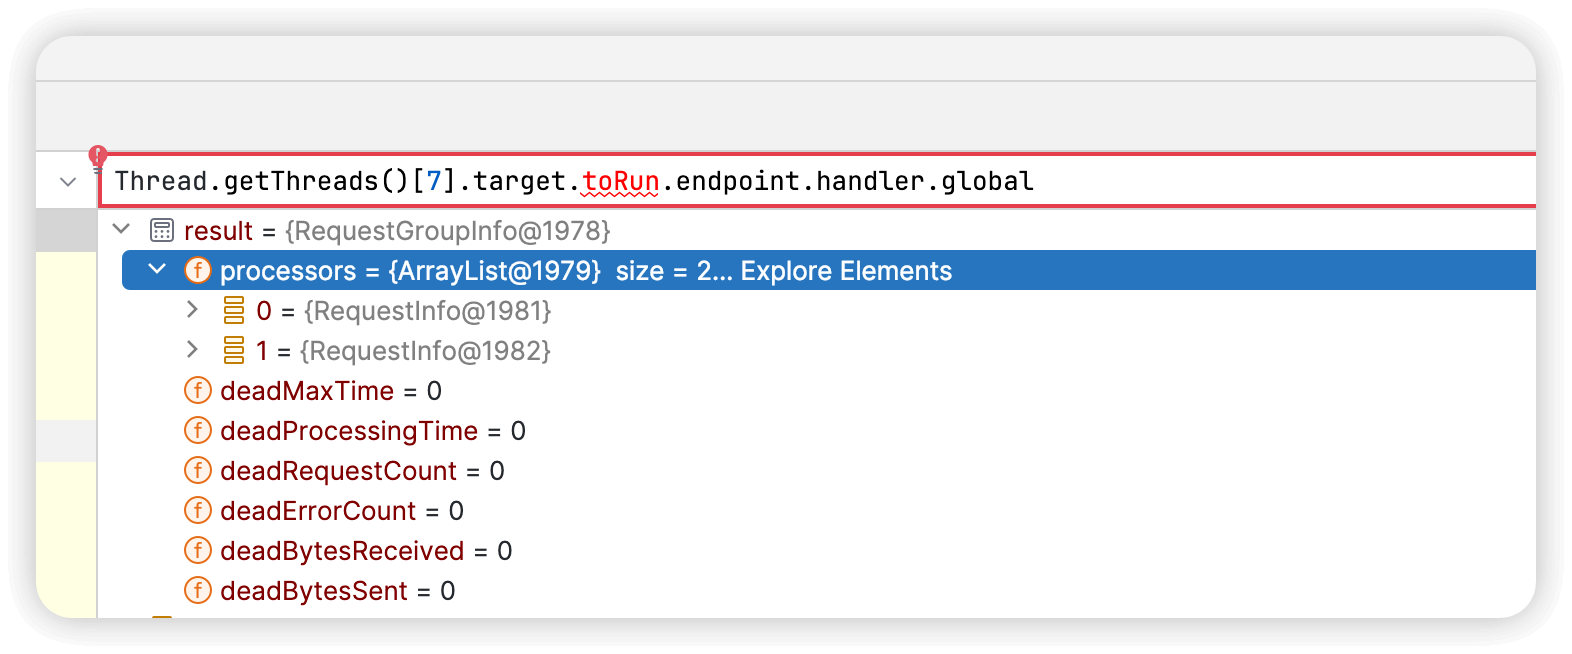Click the deadRequestCount field icon

pyautogui.click(x=198, y=470)
